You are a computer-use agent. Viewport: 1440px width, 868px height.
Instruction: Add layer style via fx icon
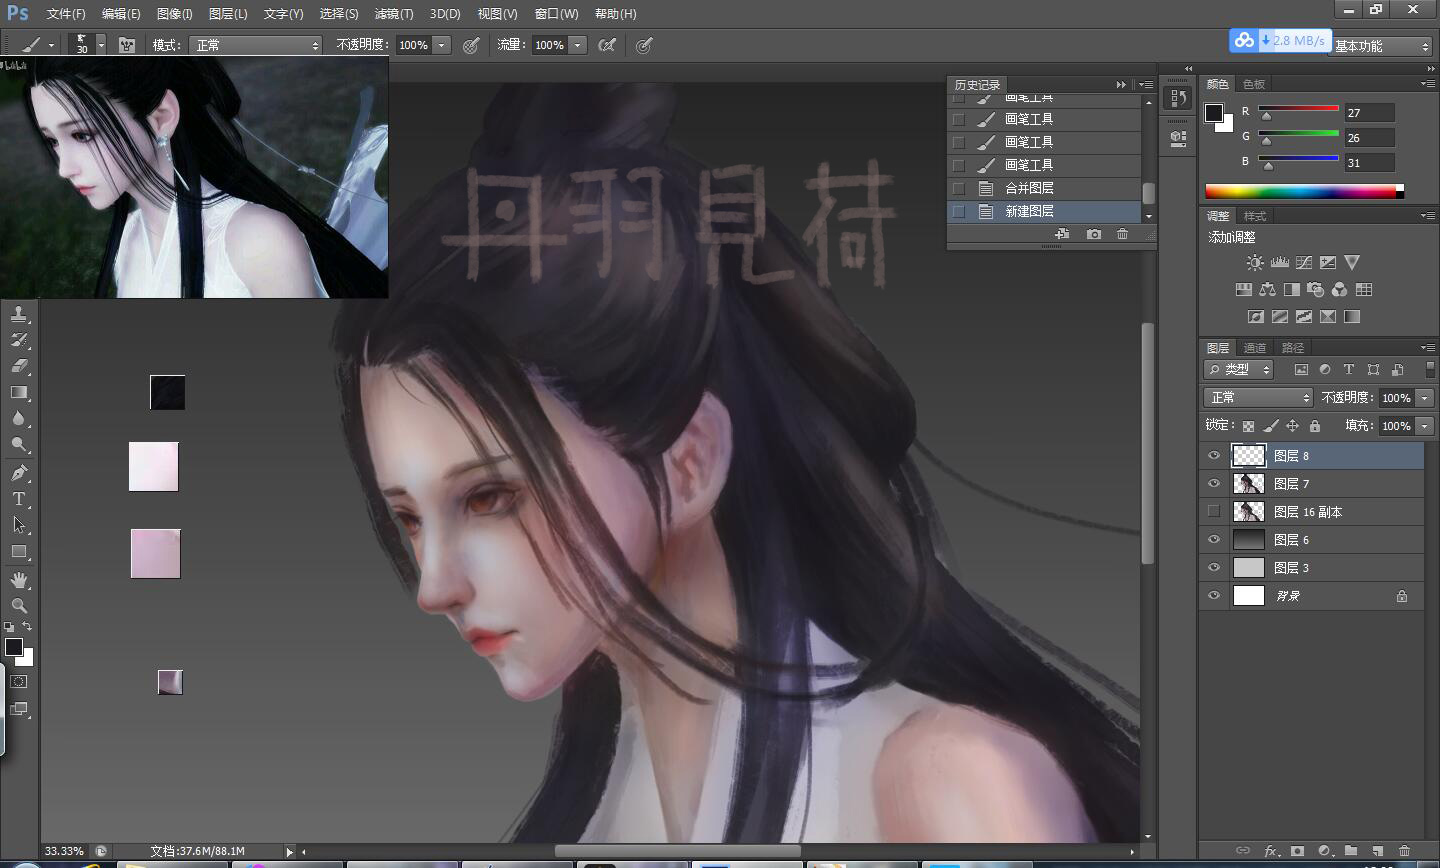[x=1271, y=851]
